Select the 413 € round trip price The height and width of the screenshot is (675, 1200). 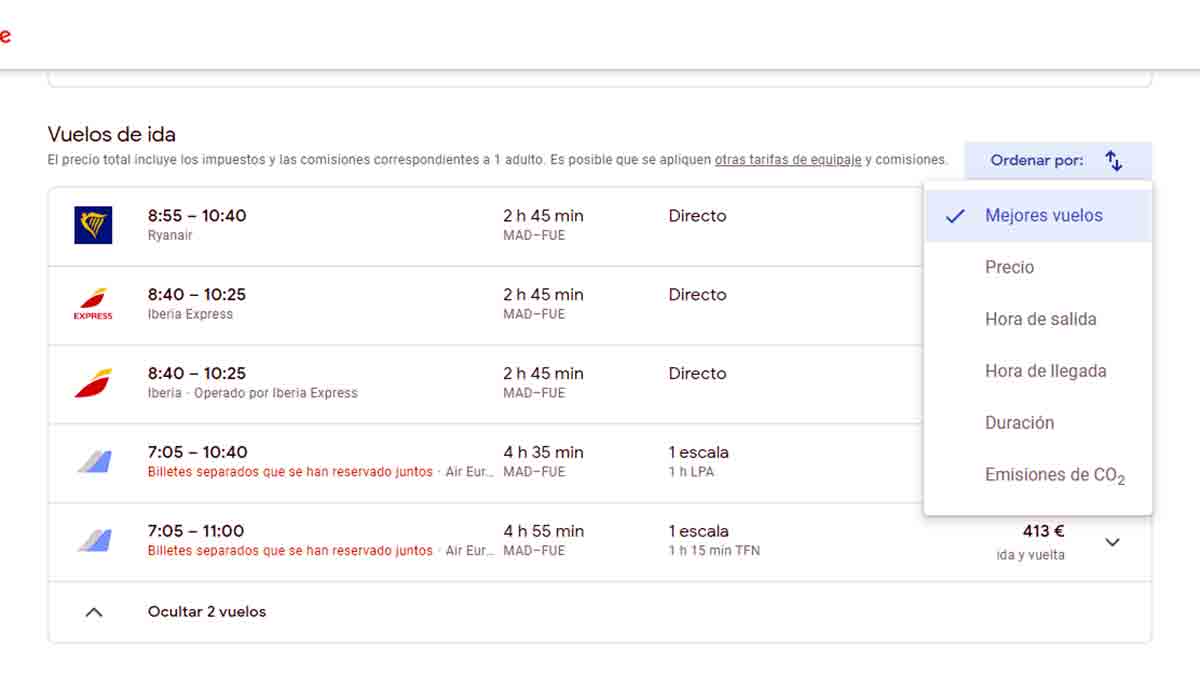pos(1043,532)
